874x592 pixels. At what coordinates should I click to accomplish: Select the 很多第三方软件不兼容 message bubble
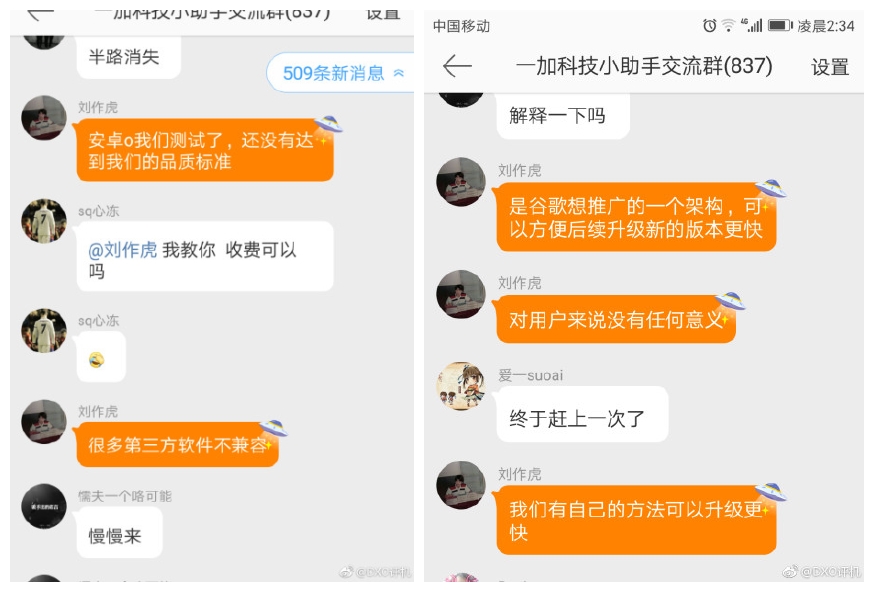click(x=177, y=445)
